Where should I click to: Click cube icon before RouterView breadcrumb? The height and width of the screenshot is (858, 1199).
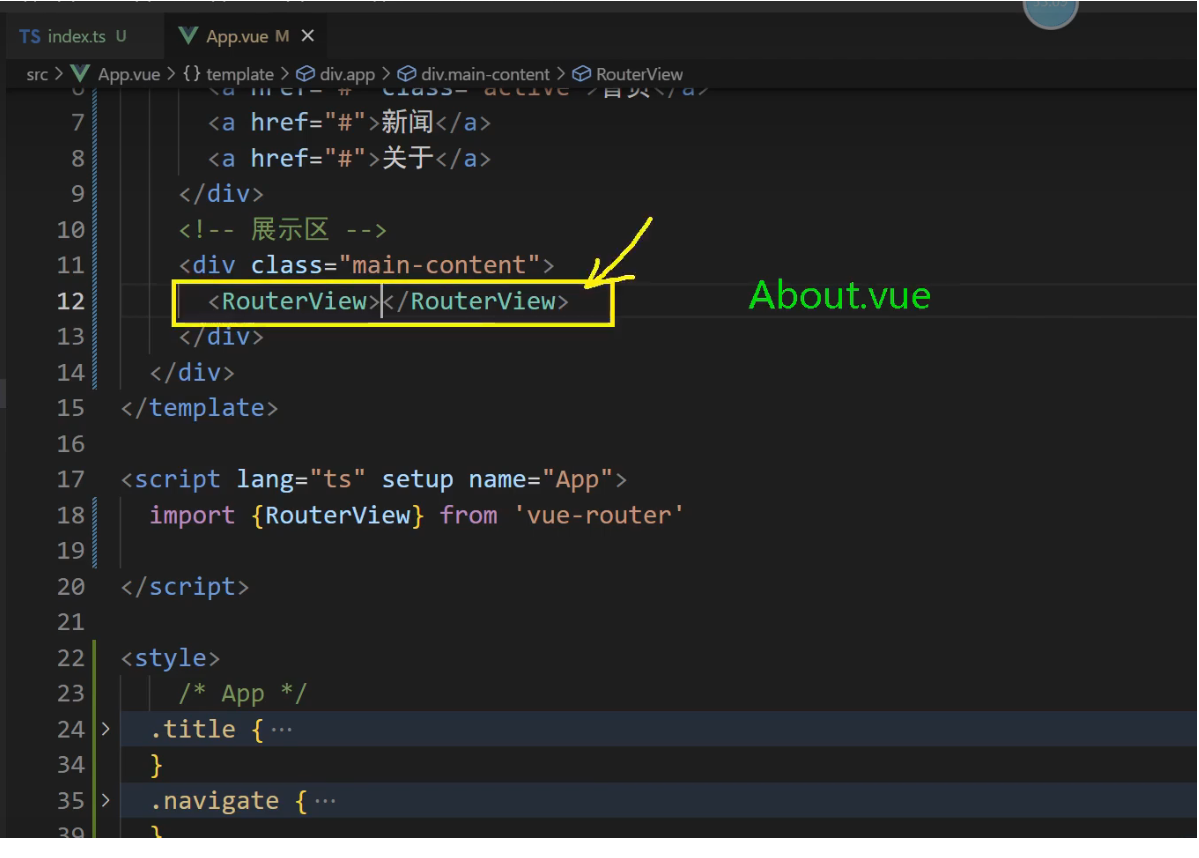(x=582, y=73)
